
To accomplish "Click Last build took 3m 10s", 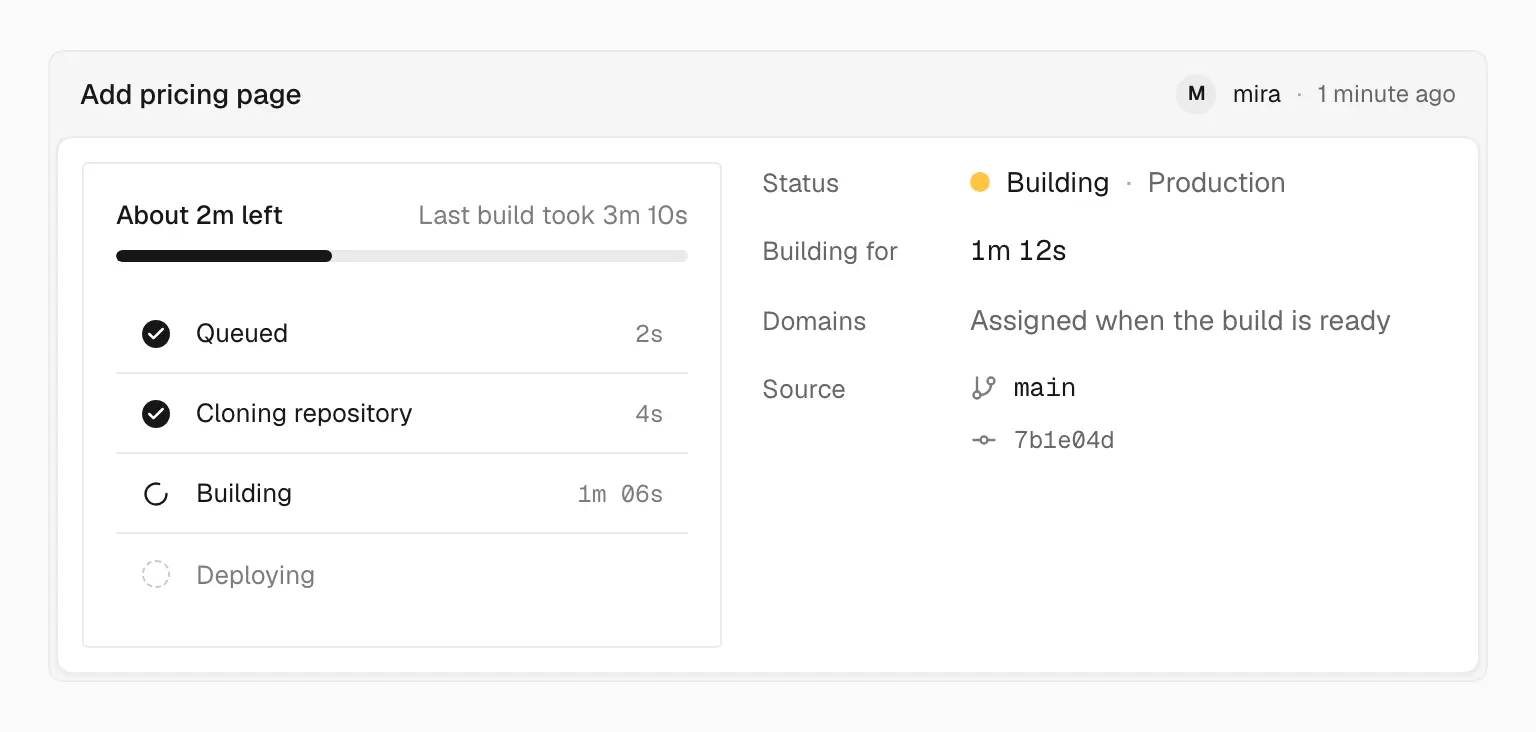I will click(553, 215).
